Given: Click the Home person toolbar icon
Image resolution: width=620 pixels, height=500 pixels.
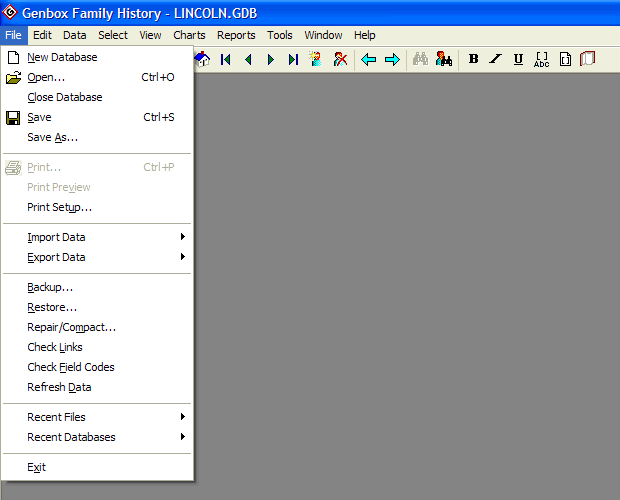Looking at the screenshot, I should tap(204, 60).
